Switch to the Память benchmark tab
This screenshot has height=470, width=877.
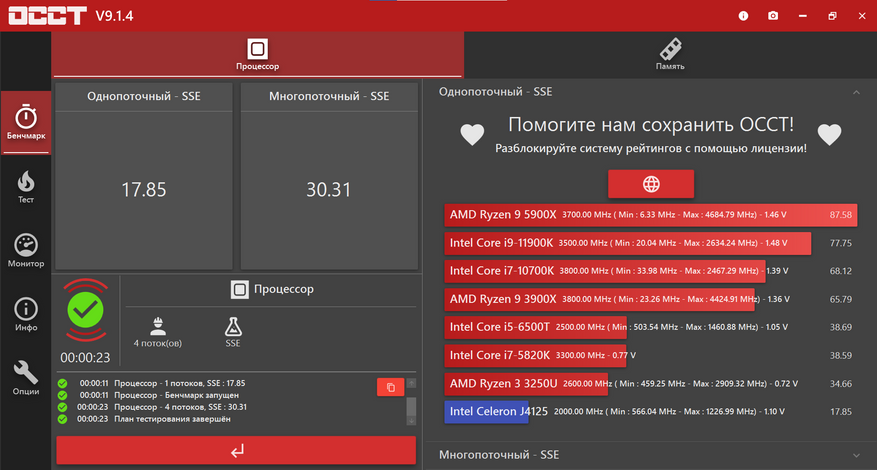click(670, 55)
